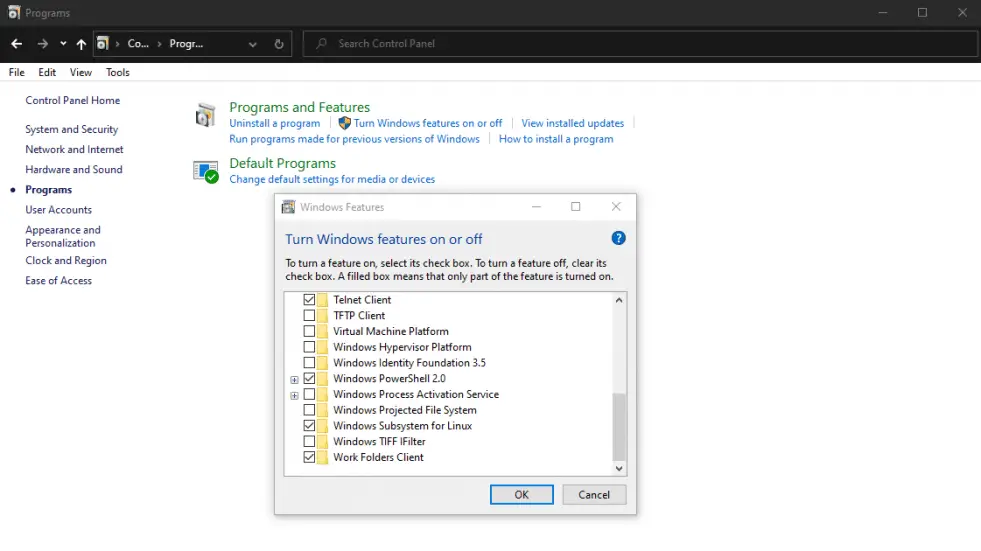Select the Windows TIFF IFilter row text
The height and width of the screenshot is (551, 981).
[379, 442]
